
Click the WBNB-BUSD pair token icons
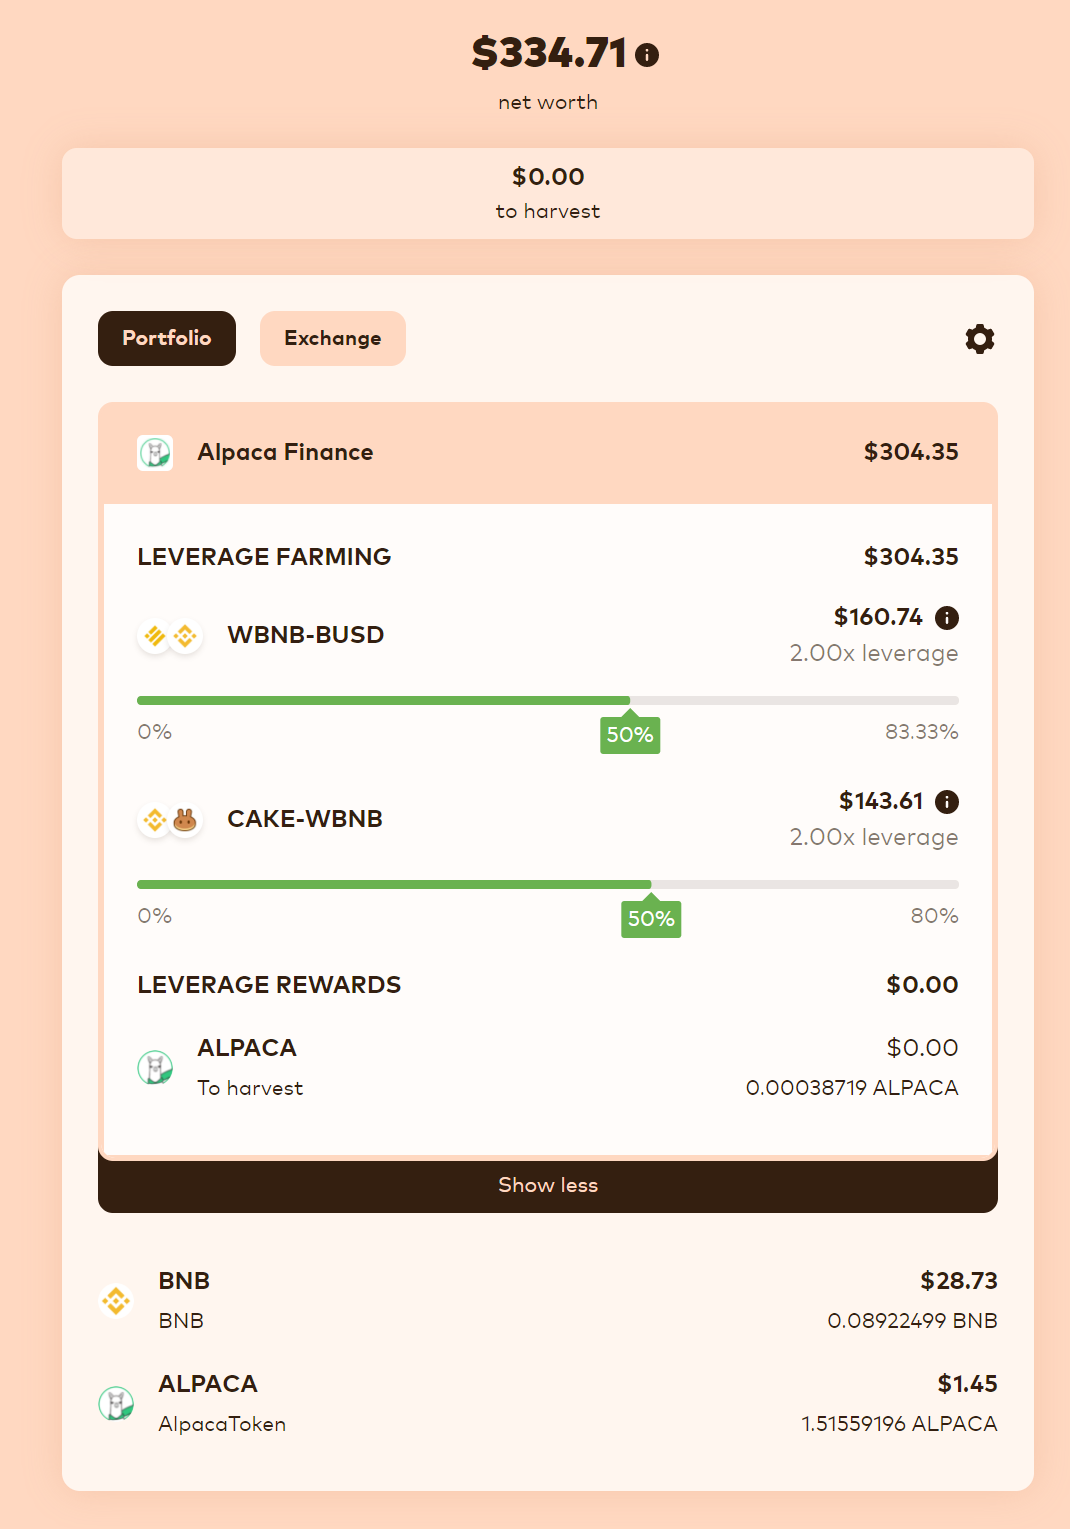(170, 636)
